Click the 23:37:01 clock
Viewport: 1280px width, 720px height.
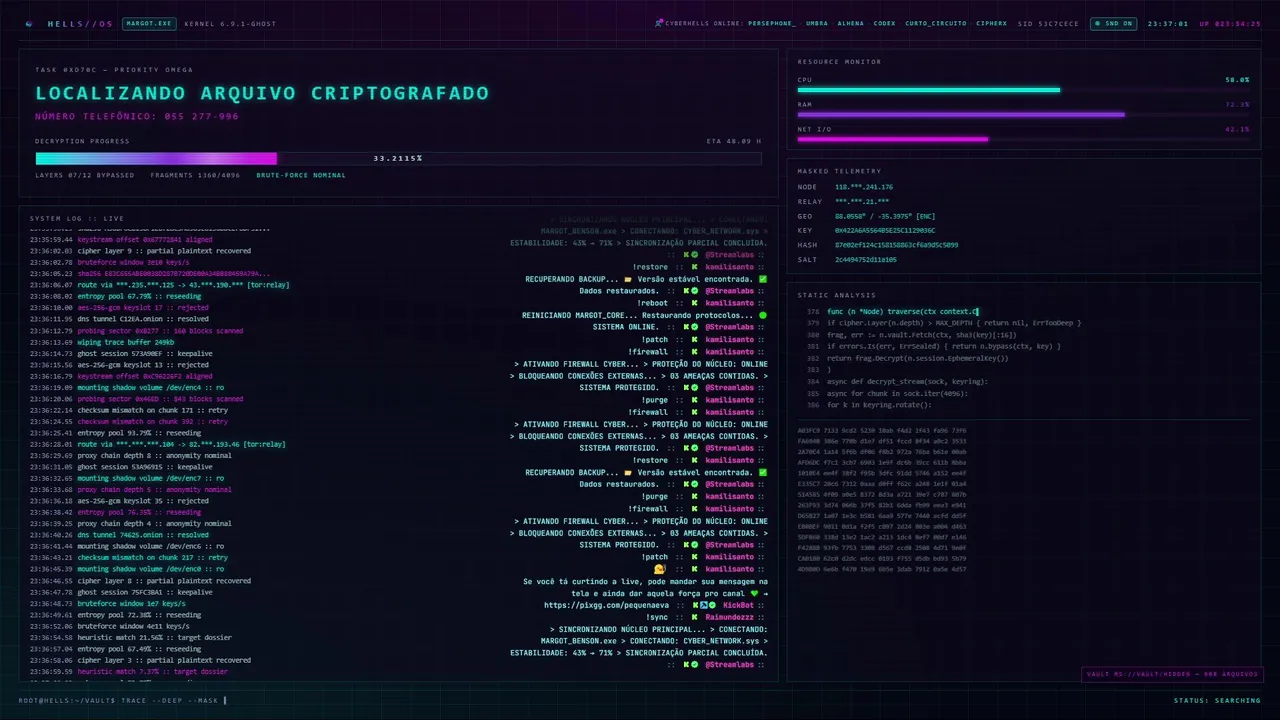pyautogui.click(x=1167, y=23)
